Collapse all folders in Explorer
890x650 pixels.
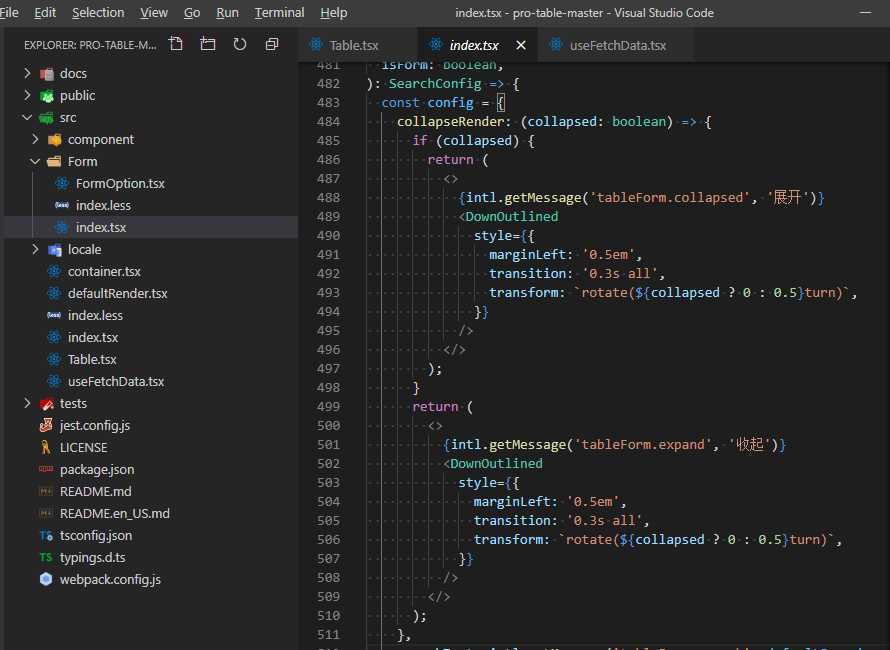click(x=272, y=45)
